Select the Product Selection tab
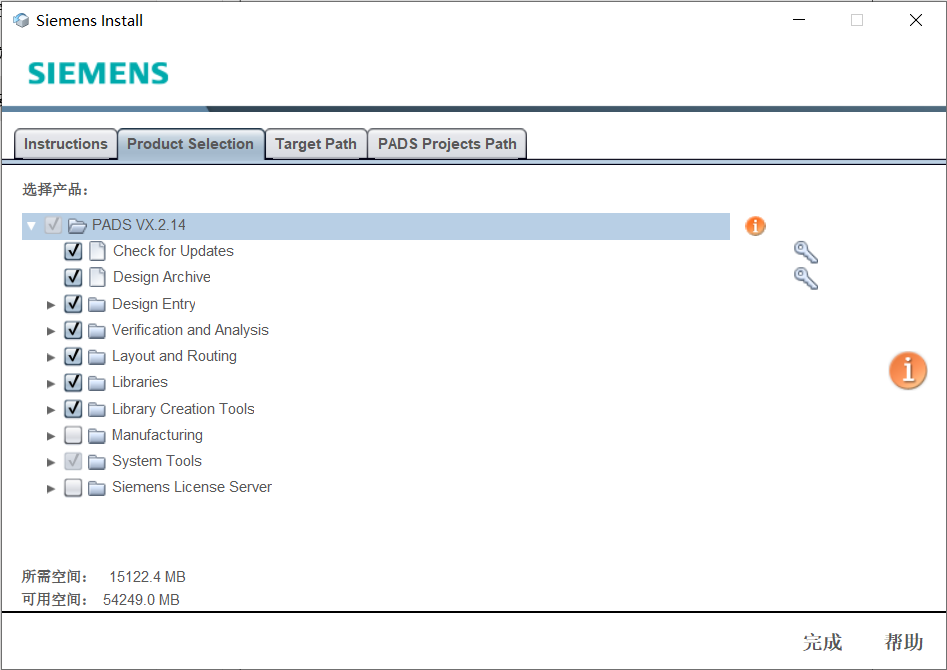This screenshot has width=947, height=670. coord(191,144)
